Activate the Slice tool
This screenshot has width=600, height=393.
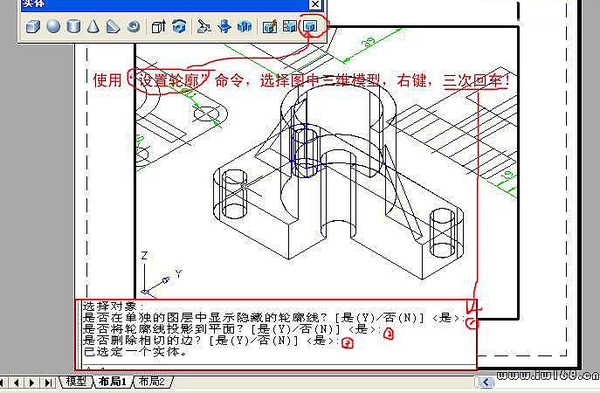click(x=204, y=26)
